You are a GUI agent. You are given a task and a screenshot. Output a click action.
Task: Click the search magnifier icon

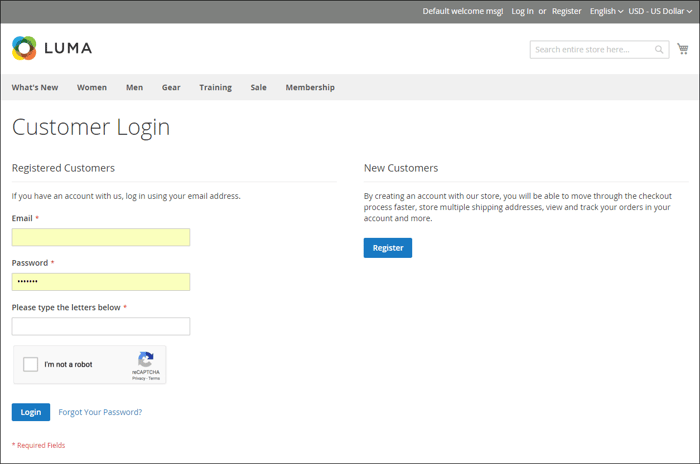pos(659,49)
